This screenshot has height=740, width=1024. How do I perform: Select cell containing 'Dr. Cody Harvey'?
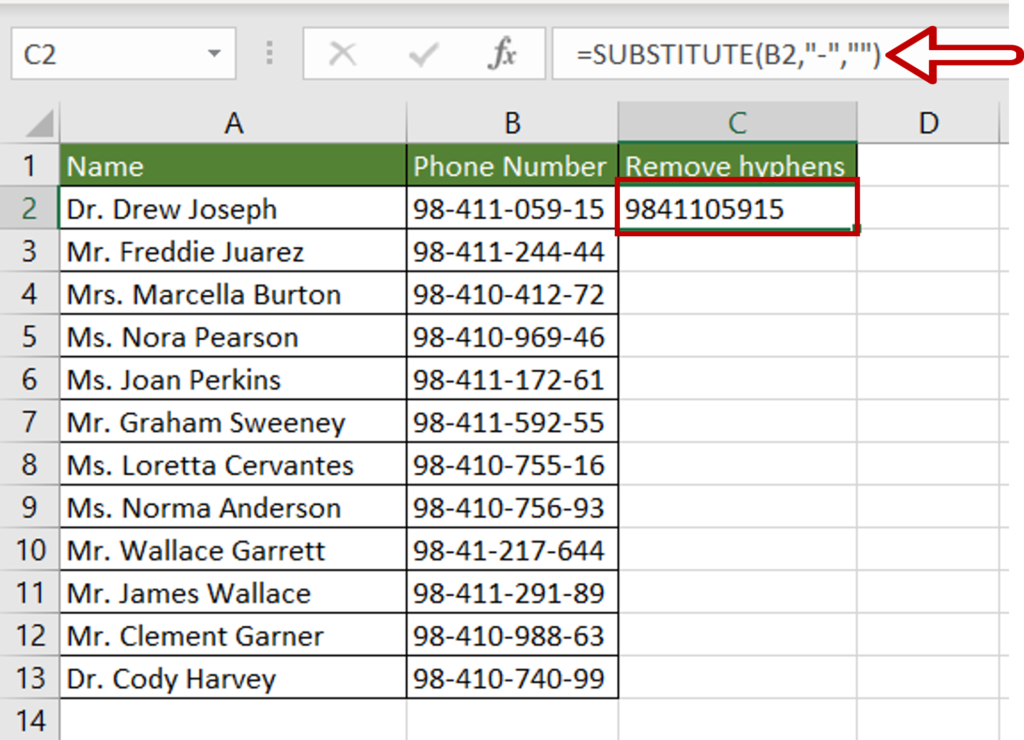(x=233, y=678)
